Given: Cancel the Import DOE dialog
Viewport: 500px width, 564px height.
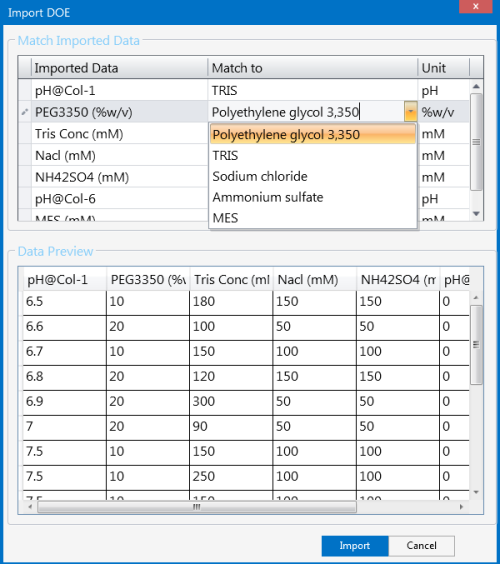Looking at the screenshot, I should (x=422, y=546).
